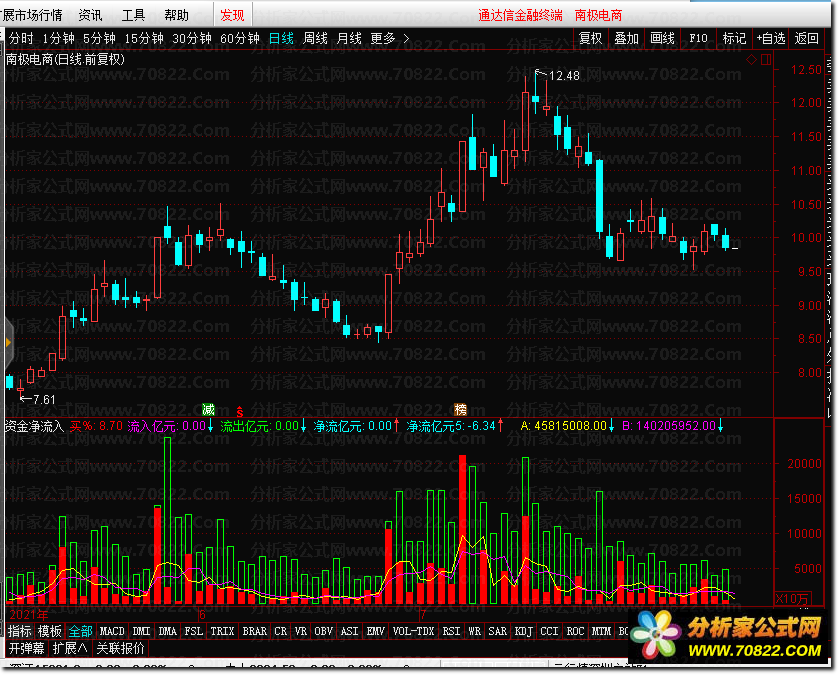The width and height of the screenshot is (840, 675).
Task: Select the 1分钟 period
Action: click(59, 39)
